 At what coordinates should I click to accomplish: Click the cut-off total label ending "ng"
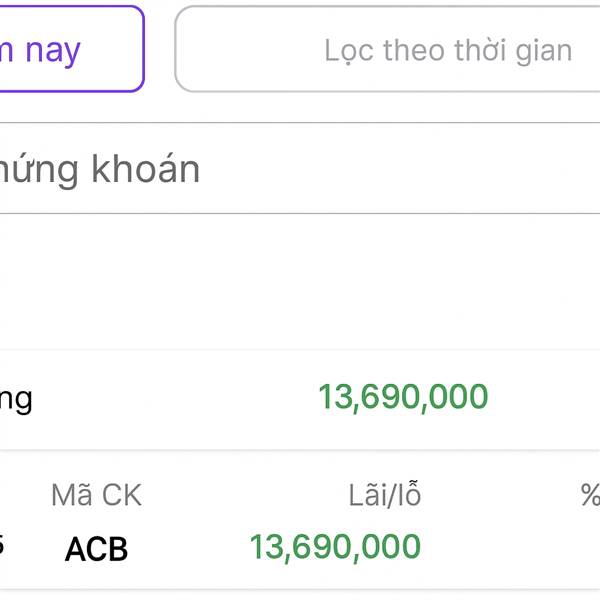point(17,399)
